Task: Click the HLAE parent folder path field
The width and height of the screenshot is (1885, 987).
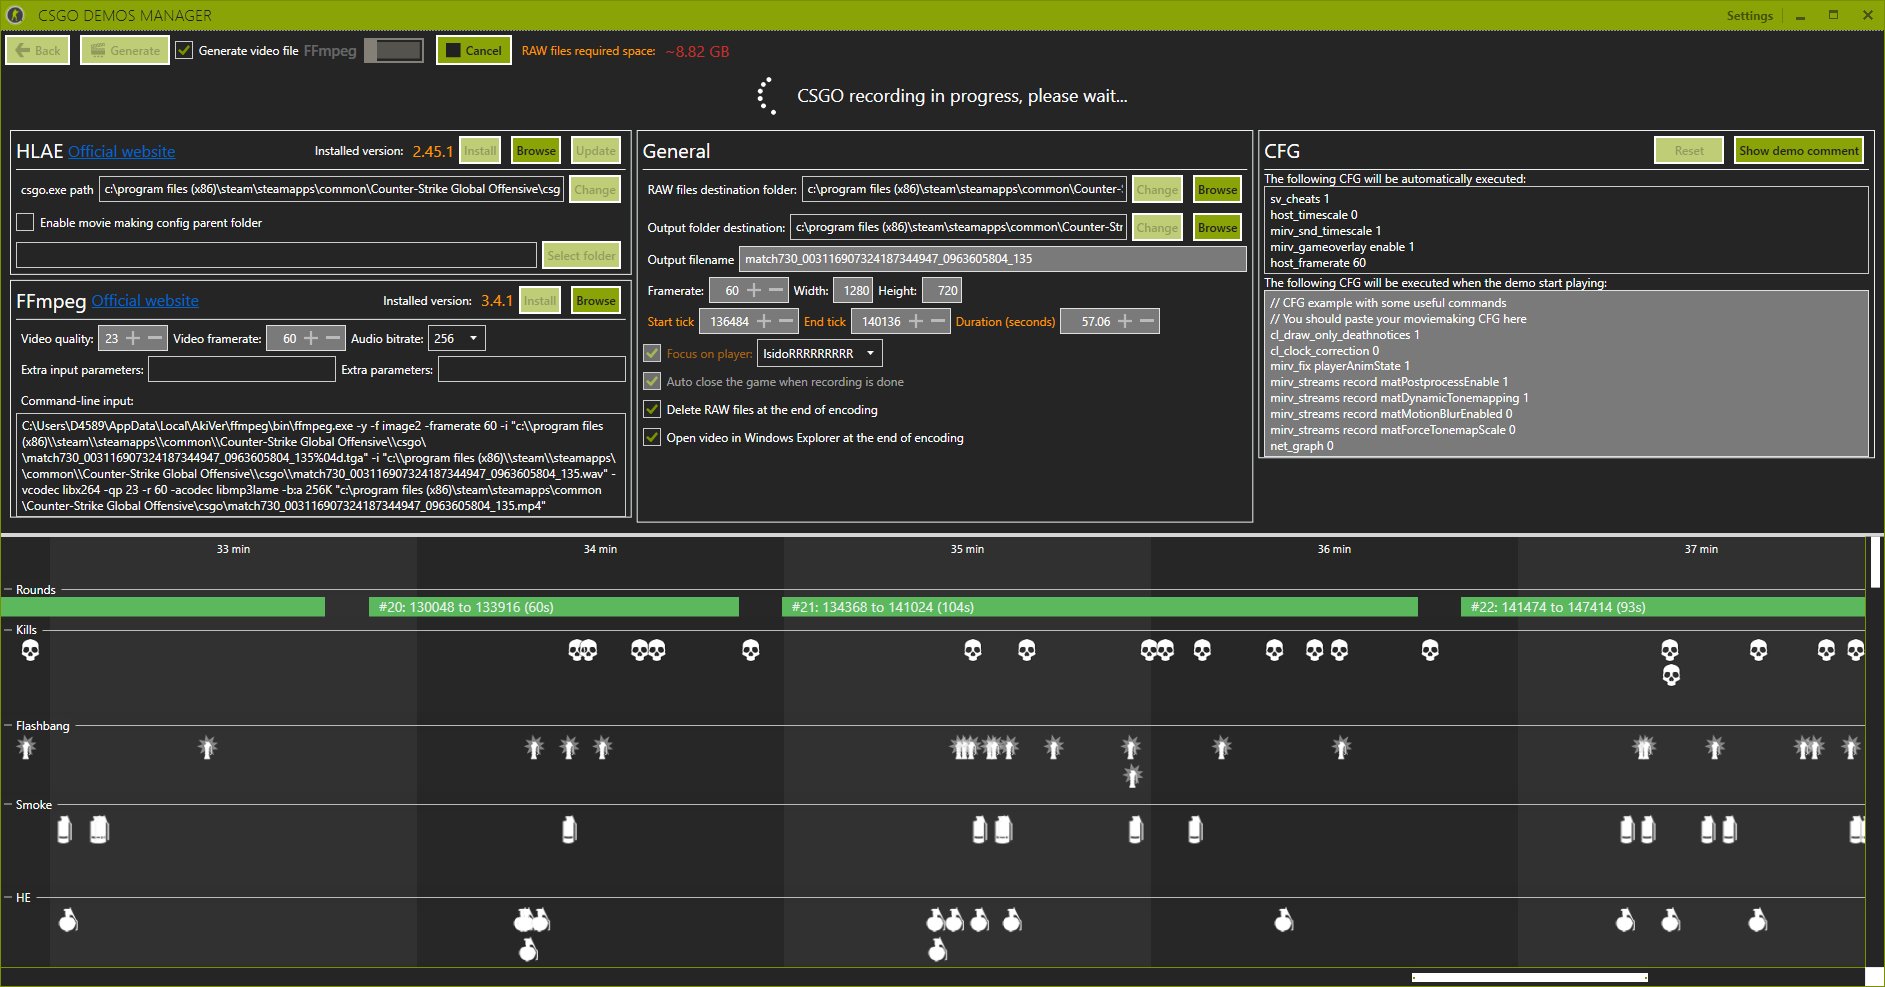Action: [x=277, y=255]
